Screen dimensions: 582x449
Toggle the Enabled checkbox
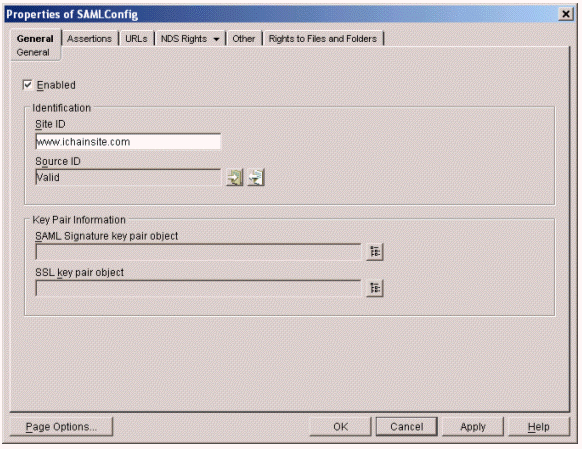pos(27,85)
